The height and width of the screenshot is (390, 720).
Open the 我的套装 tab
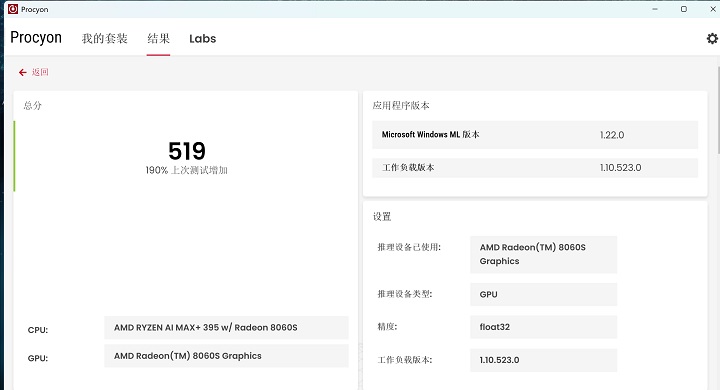pyautogui.click(x=105, y=39)
